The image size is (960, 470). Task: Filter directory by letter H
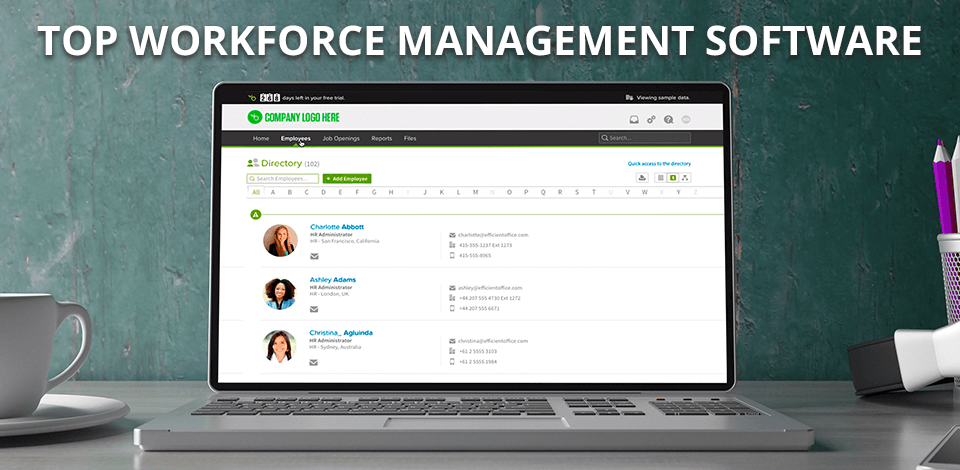coord(391,192)
